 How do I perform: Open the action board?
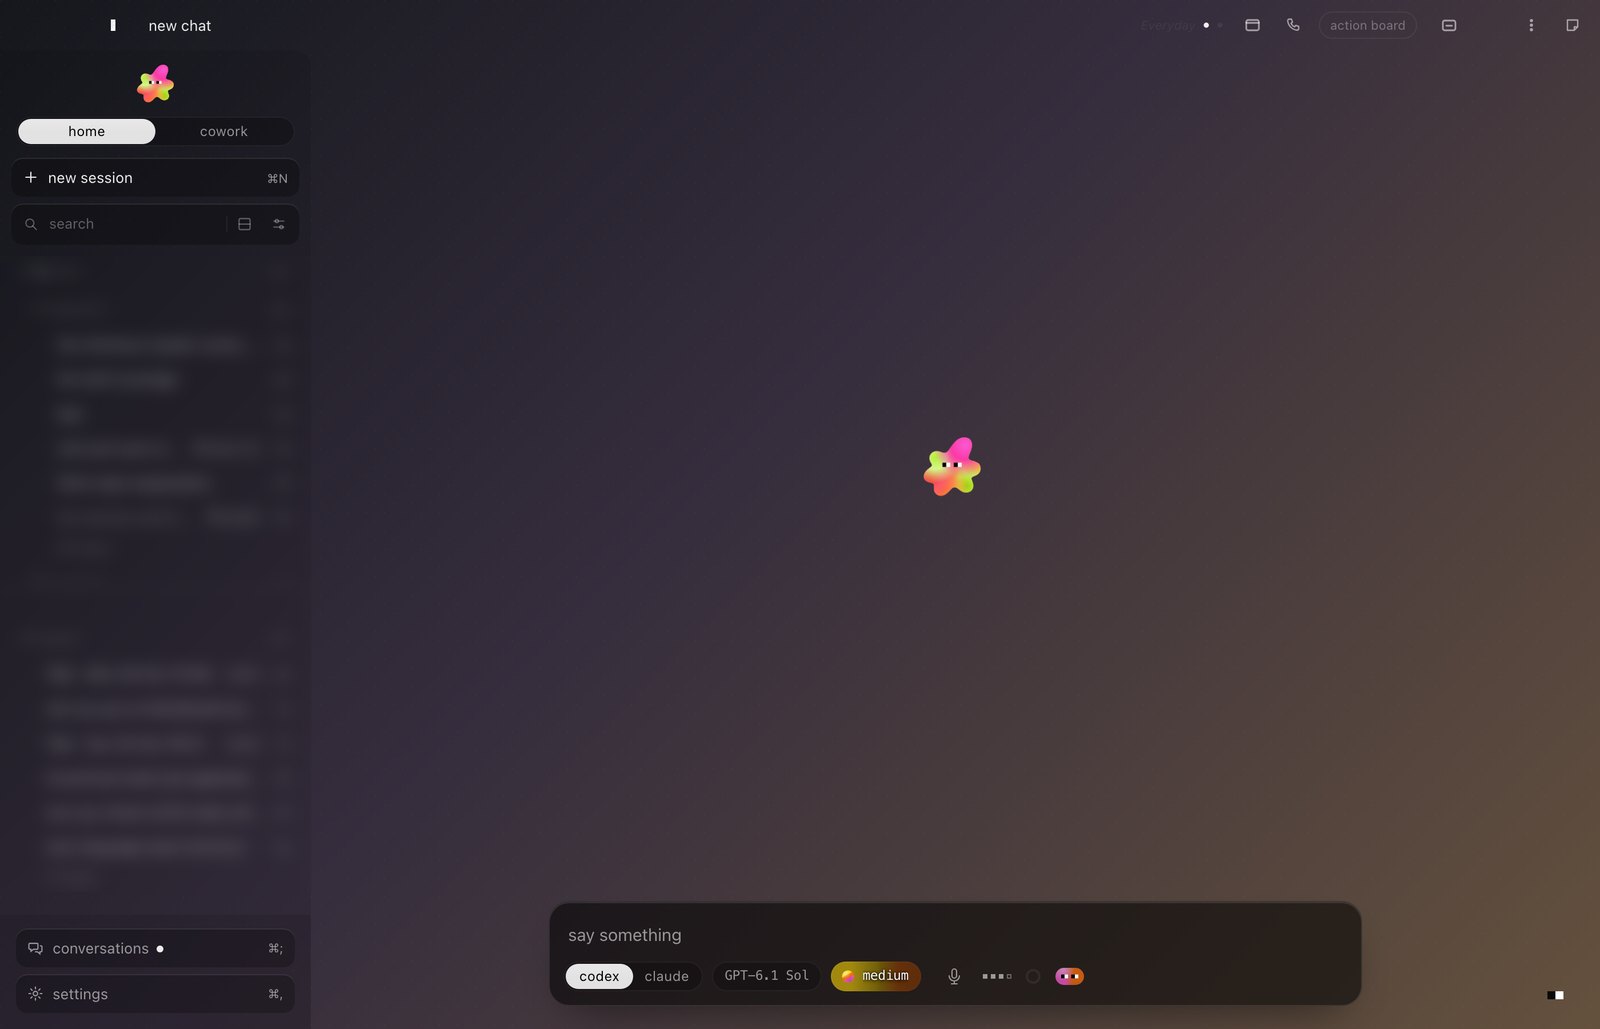coord(1367,25)
